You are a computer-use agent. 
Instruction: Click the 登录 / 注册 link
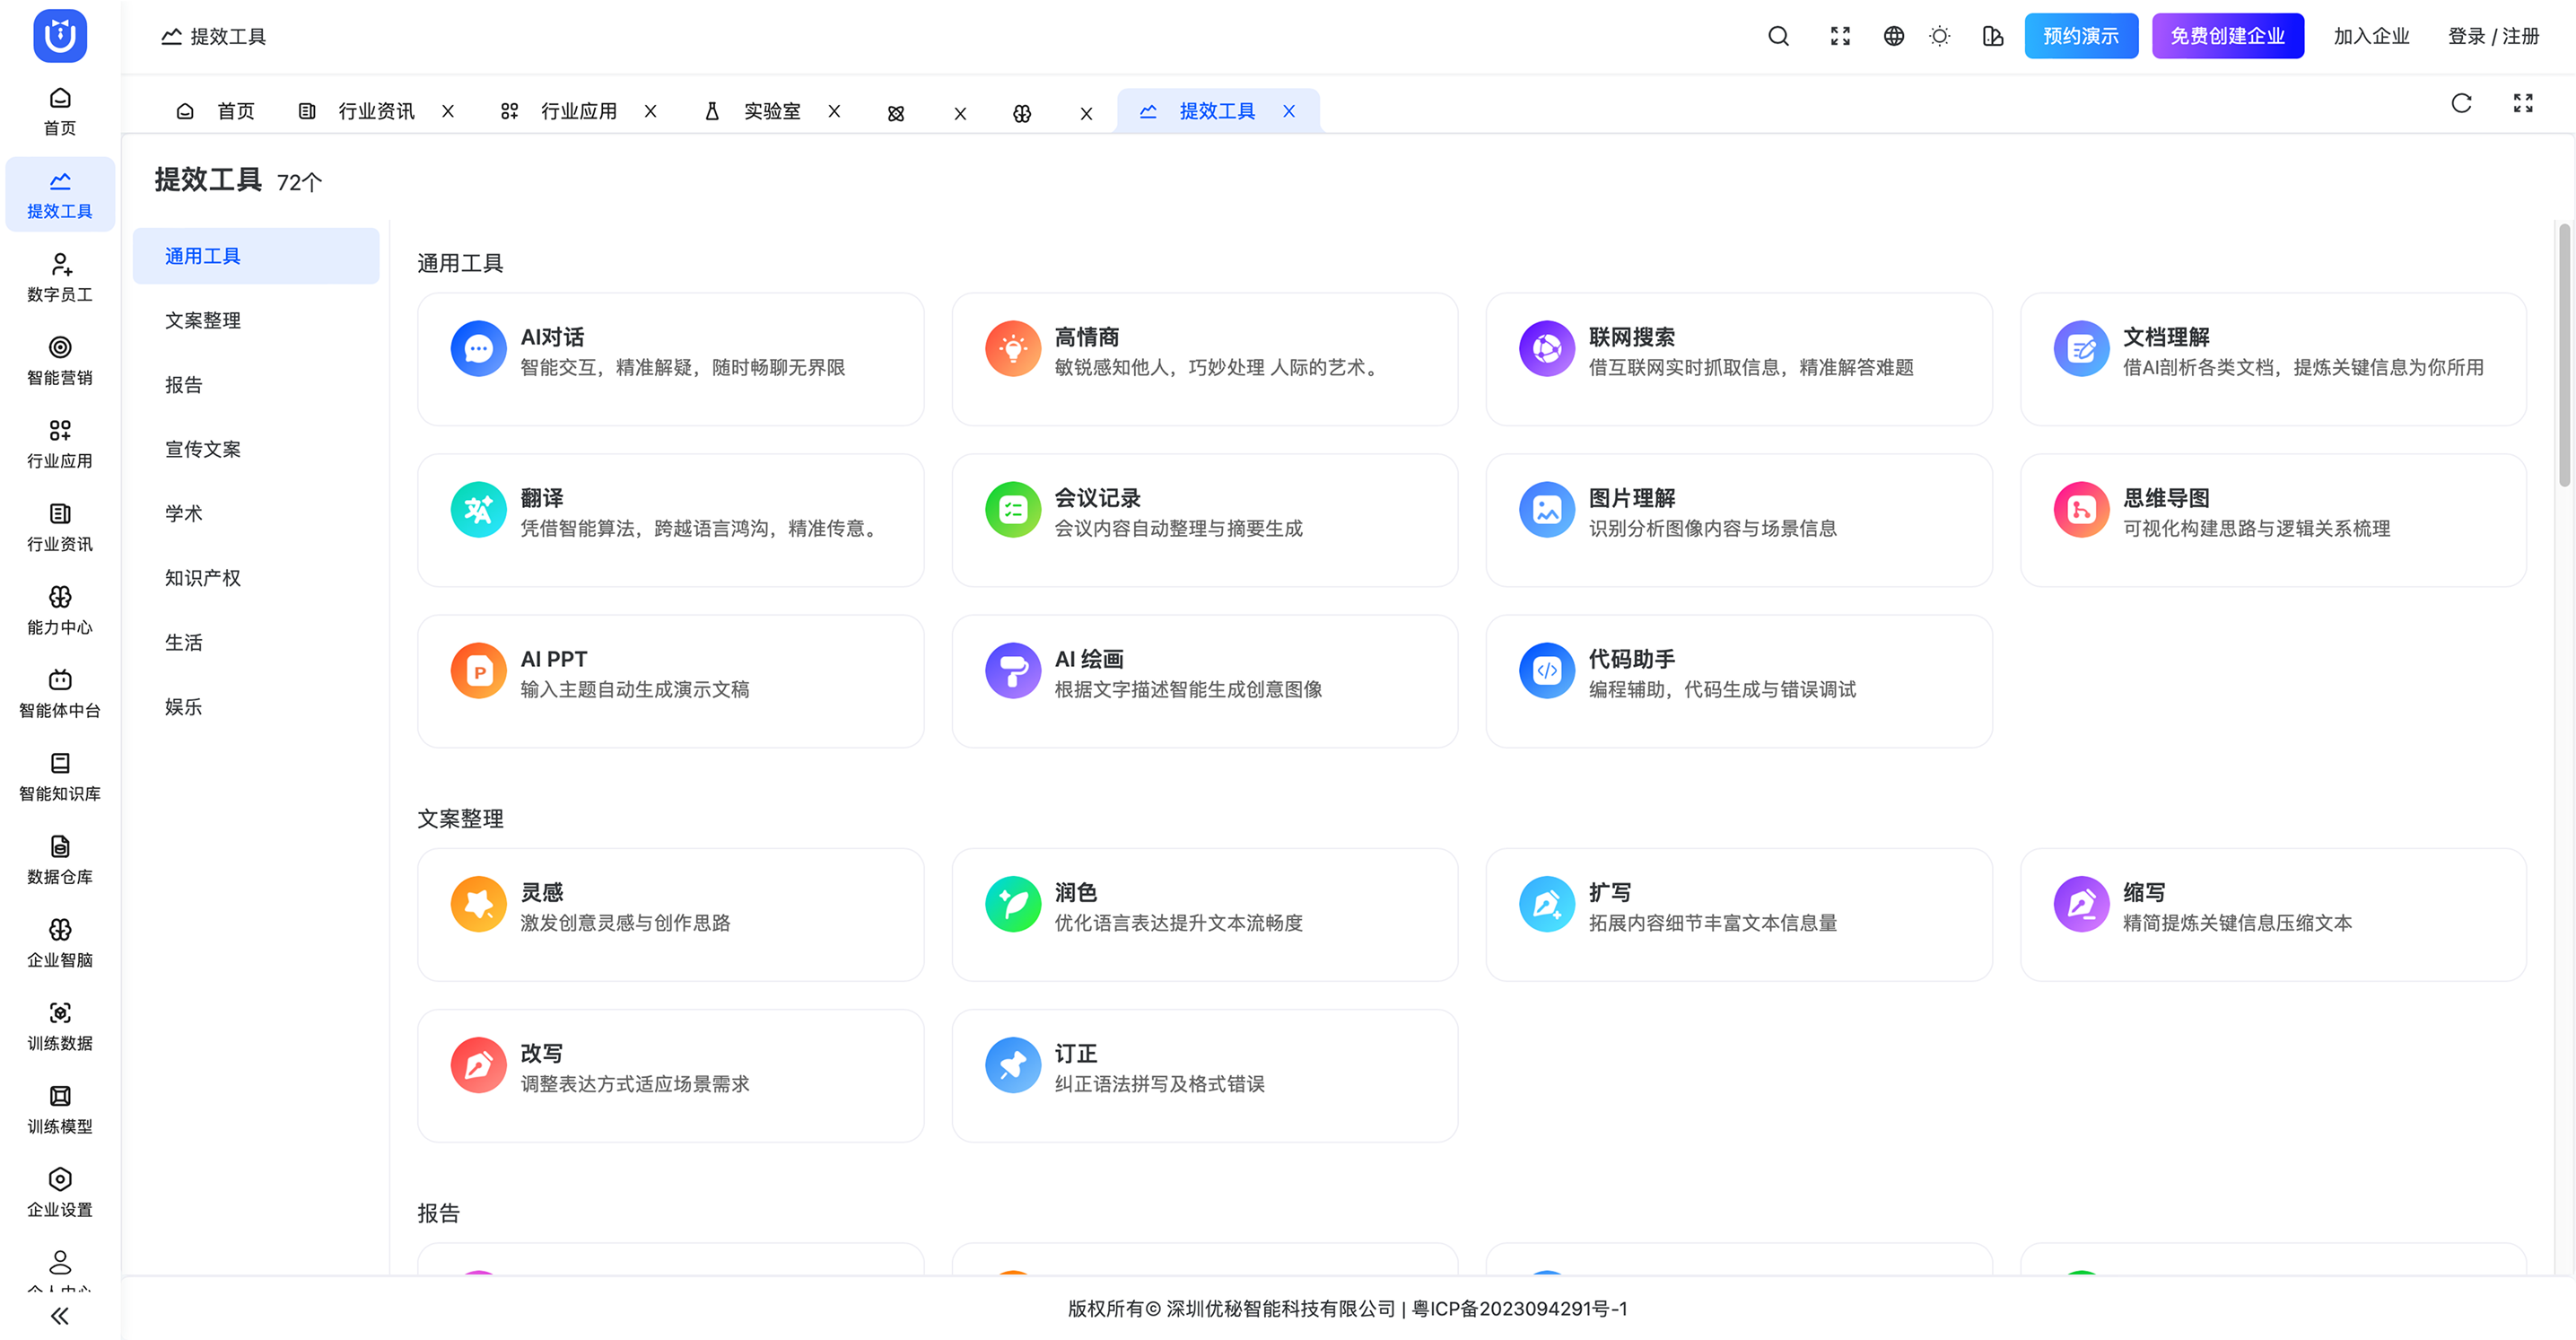tap(2493, 36)
